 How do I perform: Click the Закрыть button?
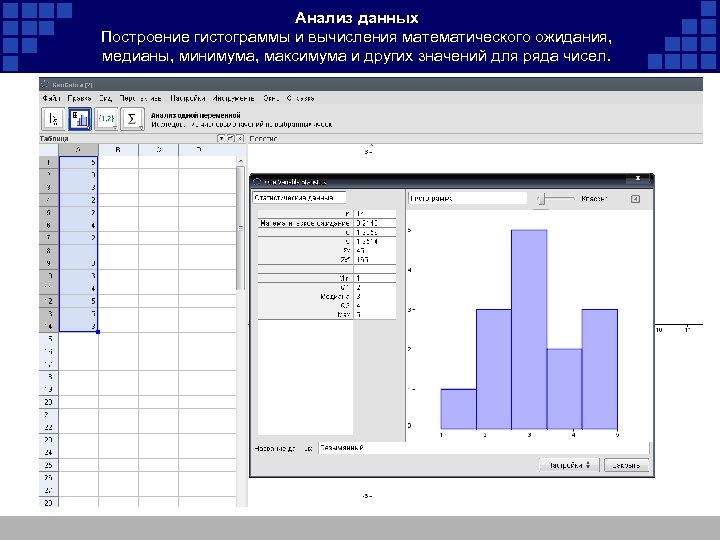626,465
